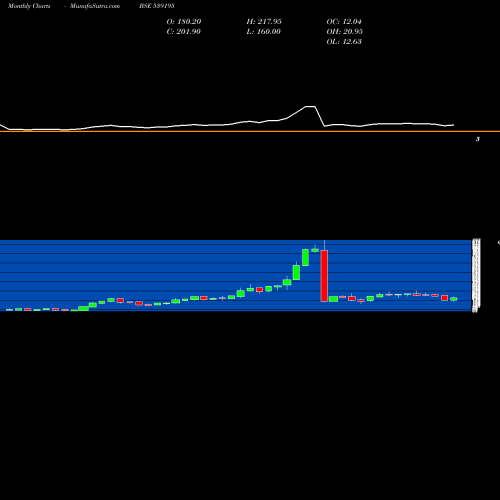Click the low value 'L: 160.00'
The height and width of the screenshot is (500, 500).
pos(264,32)
